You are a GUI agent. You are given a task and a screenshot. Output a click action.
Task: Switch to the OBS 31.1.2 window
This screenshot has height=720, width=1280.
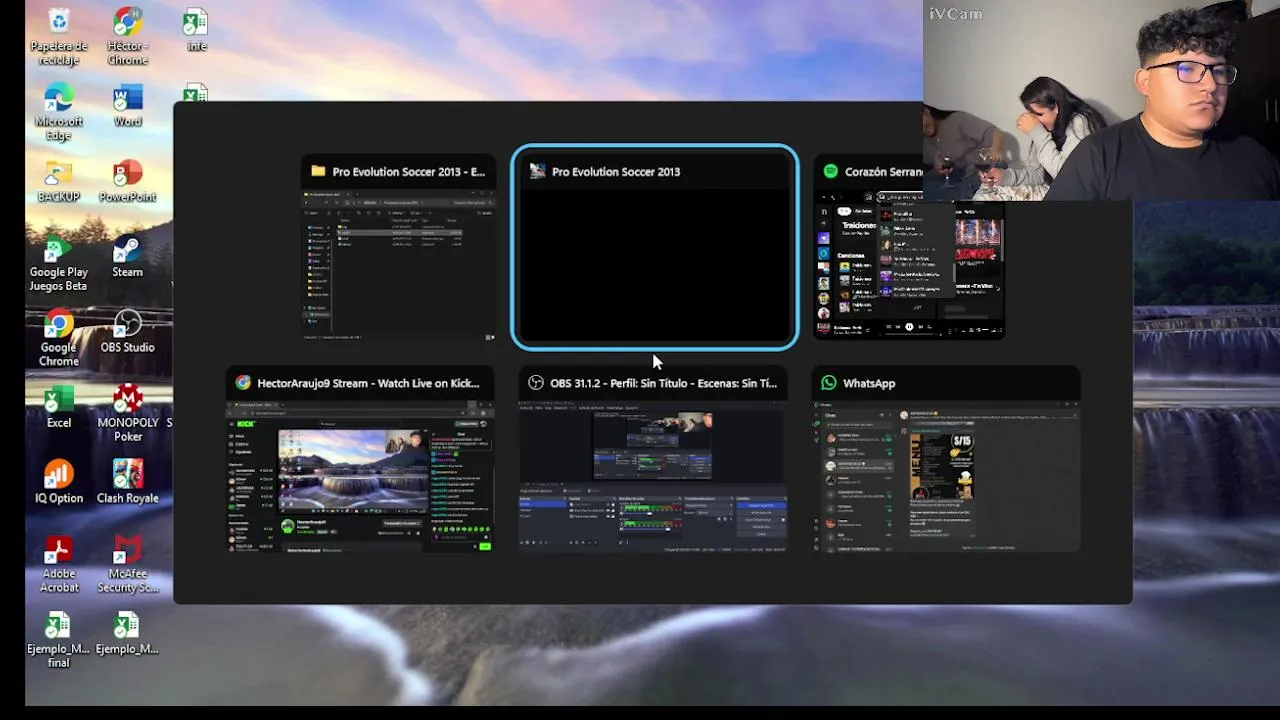point(653,460)
